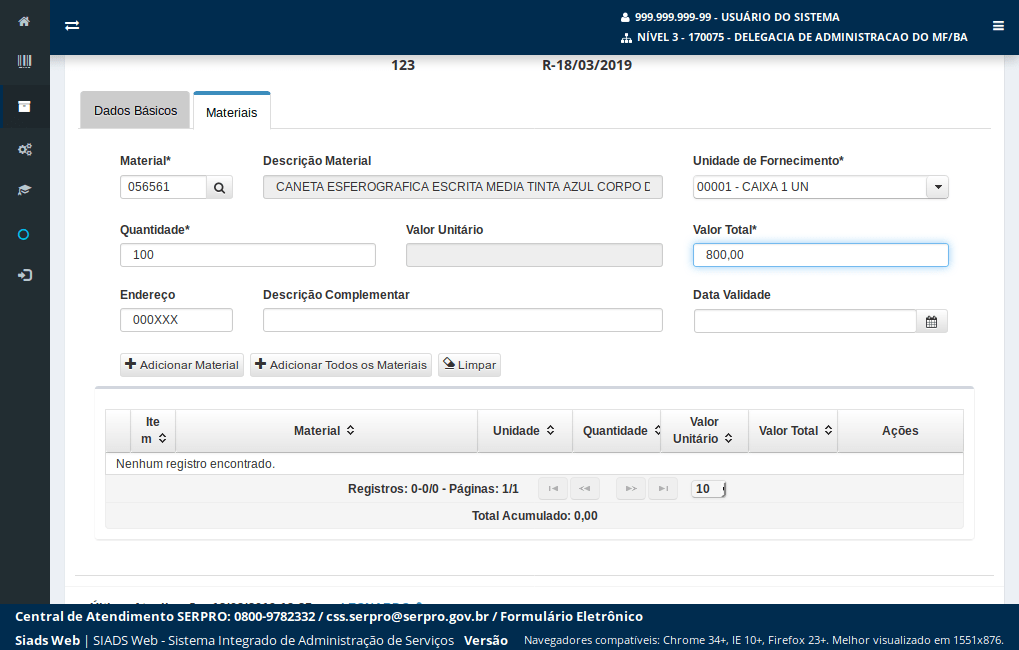Click the '123' header number
This screenshot has width=1019, height=650.
pyautogui.click(x=403, y=65)
